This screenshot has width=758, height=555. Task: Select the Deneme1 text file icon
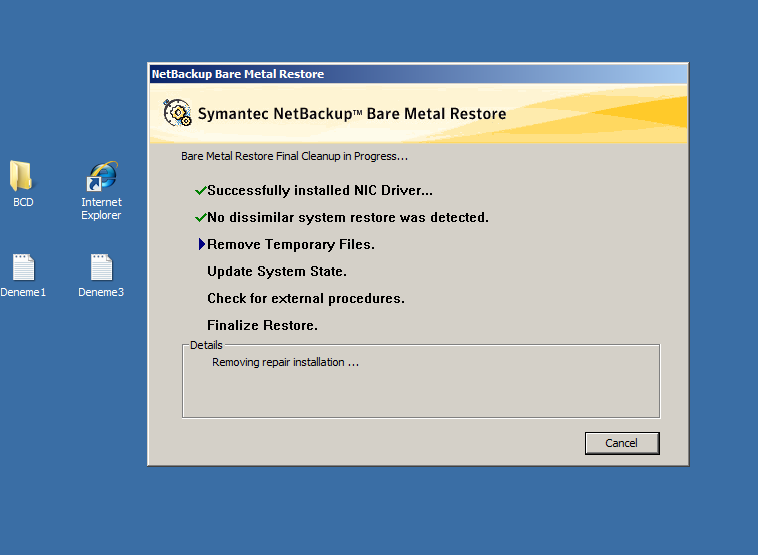(x=24, y=267)
